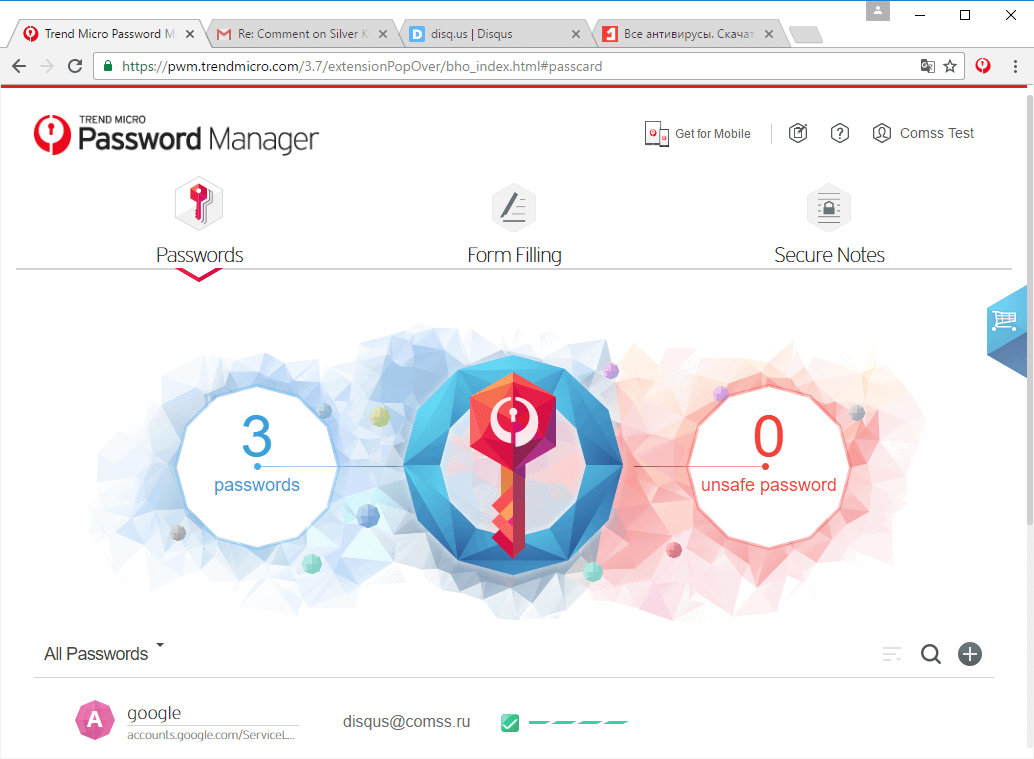
Task: Click the Comss Test account avatar icon
Action: pyautogui.click(x=882, y=133)
